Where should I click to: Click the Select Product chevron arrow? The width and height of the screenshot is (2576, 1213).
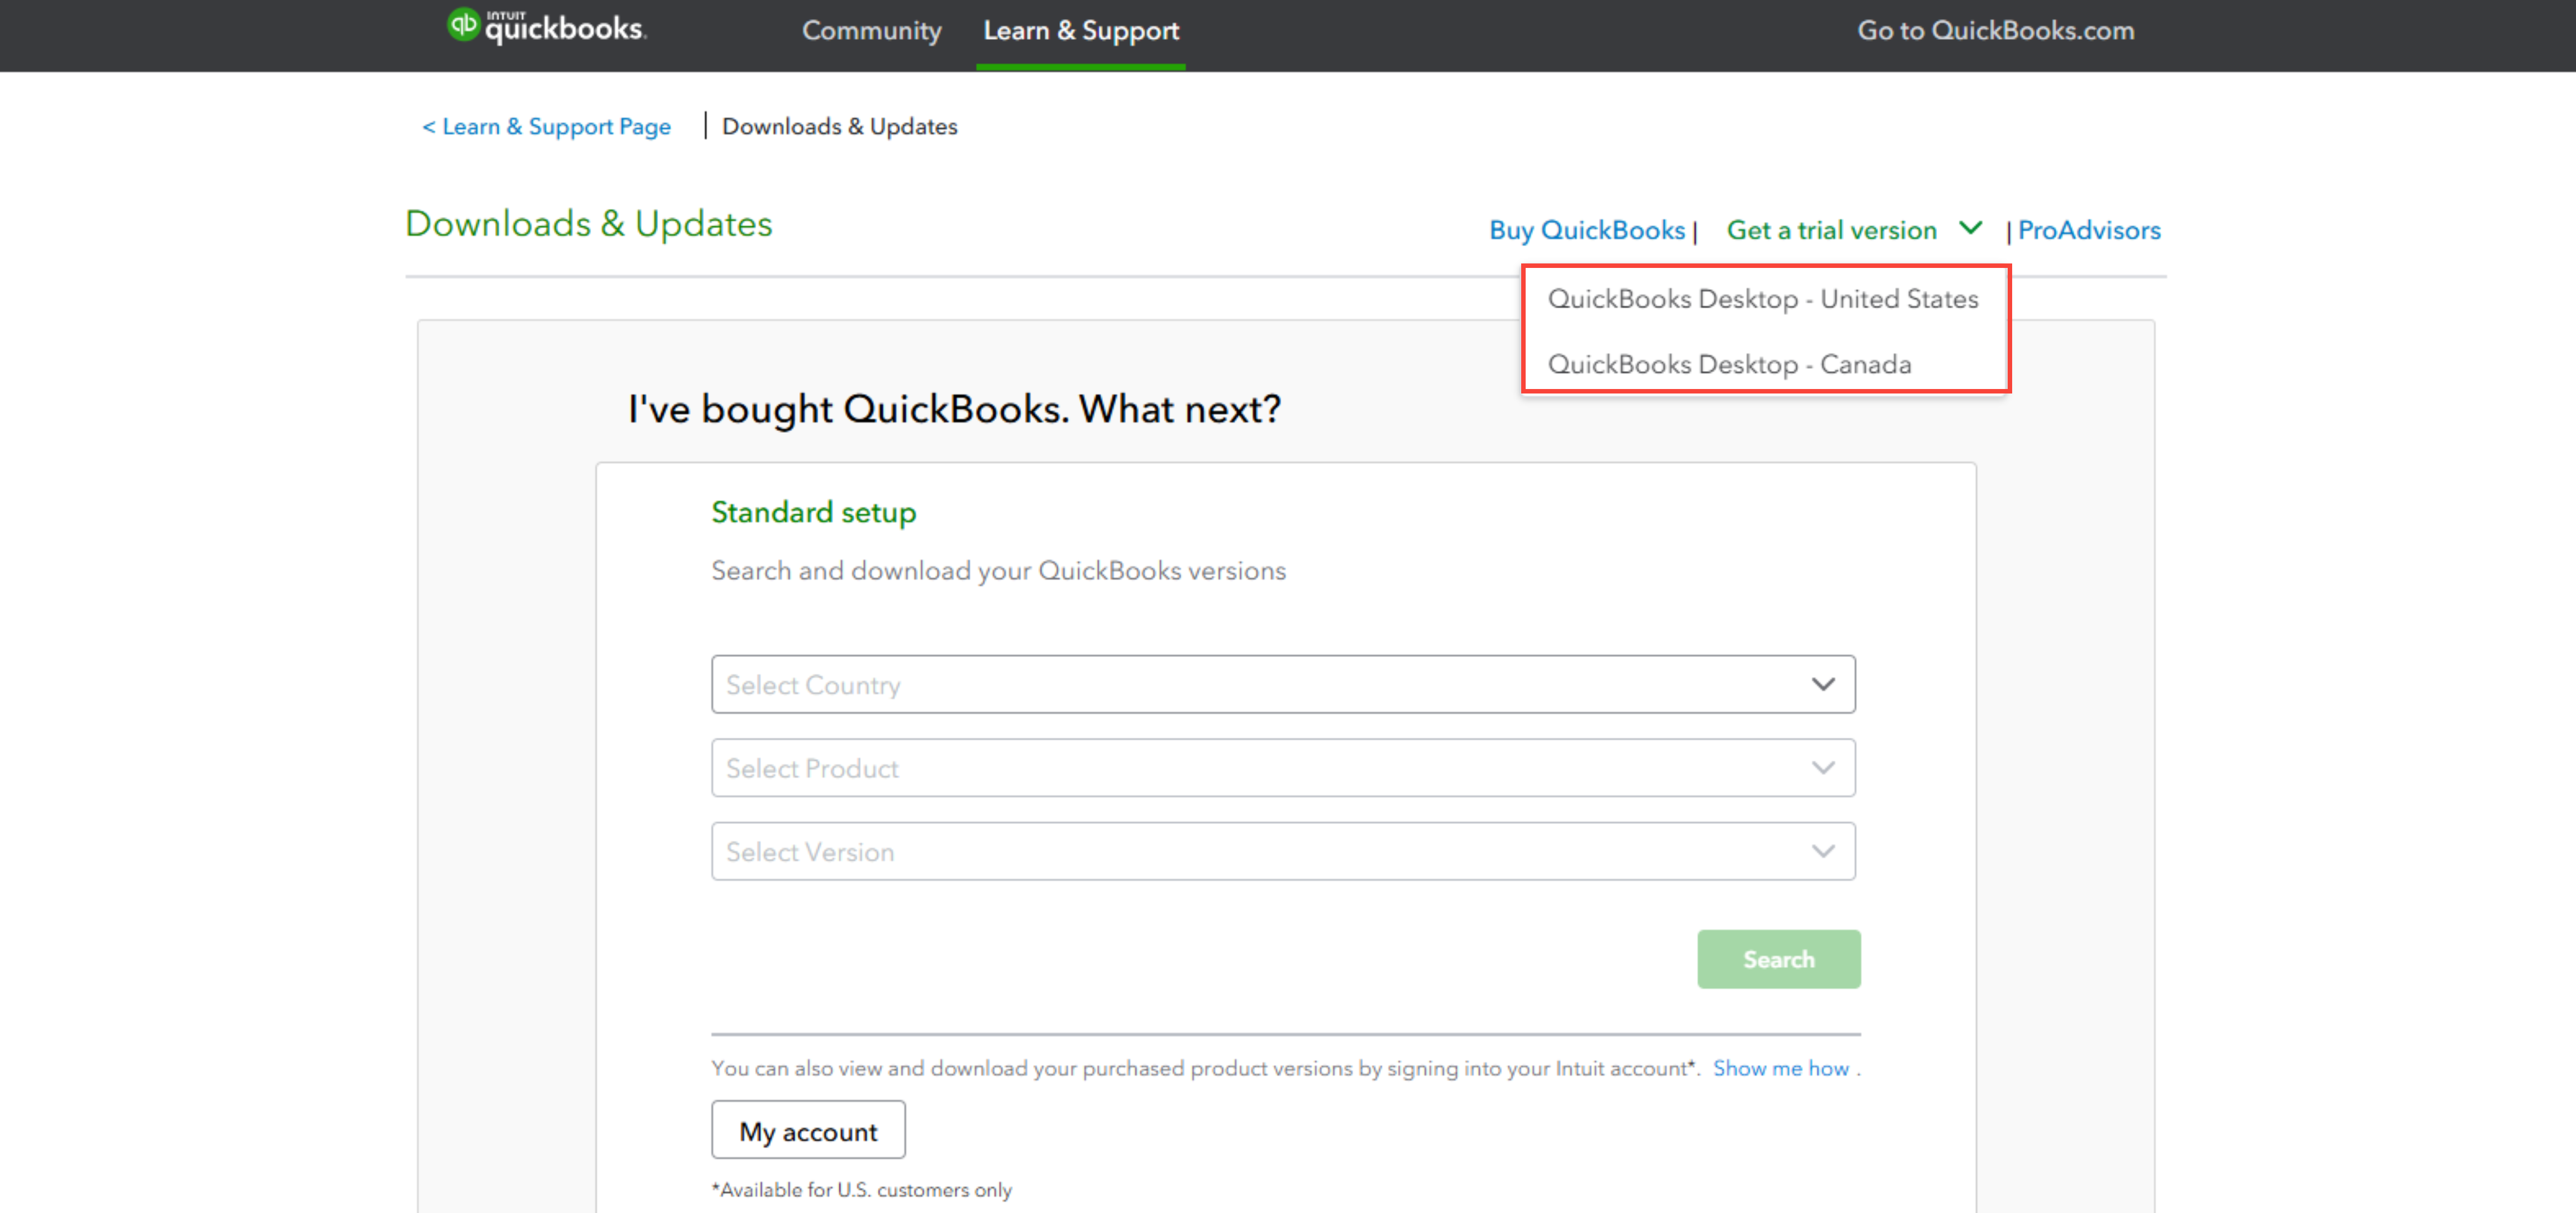[x=1823, y=768]
